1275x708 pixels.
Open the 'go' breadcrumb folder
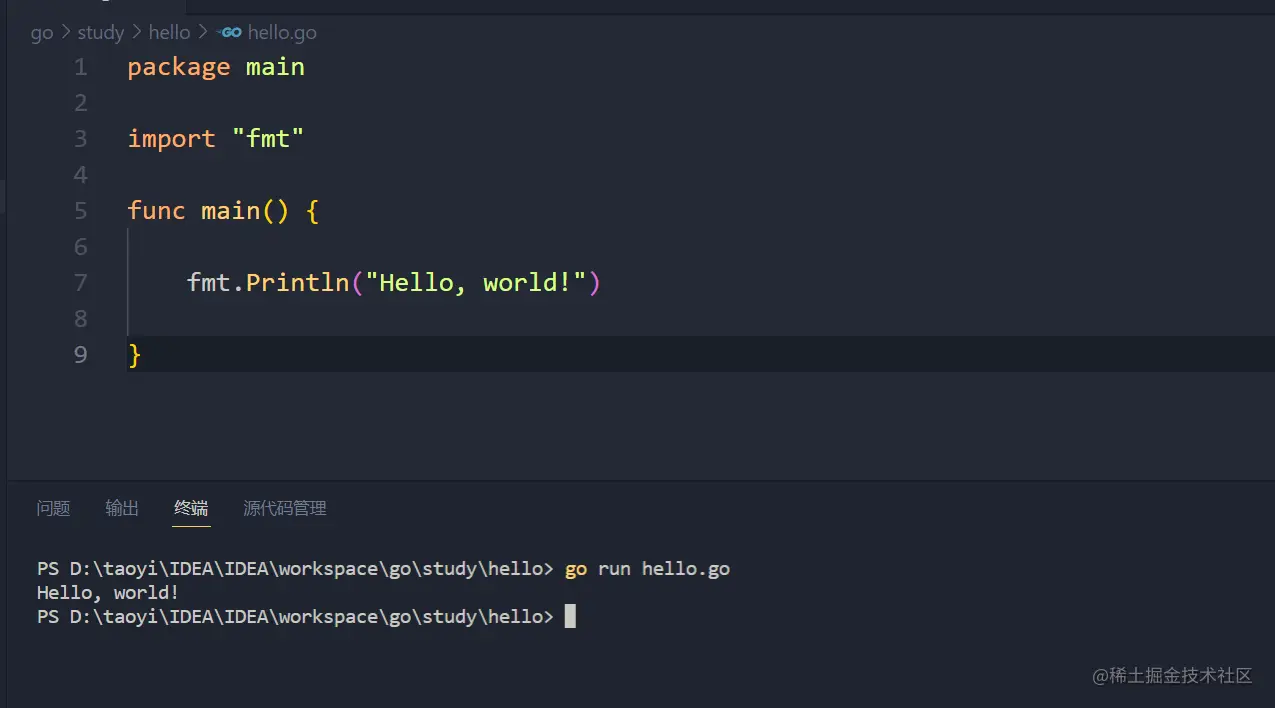tap(42, 32)
